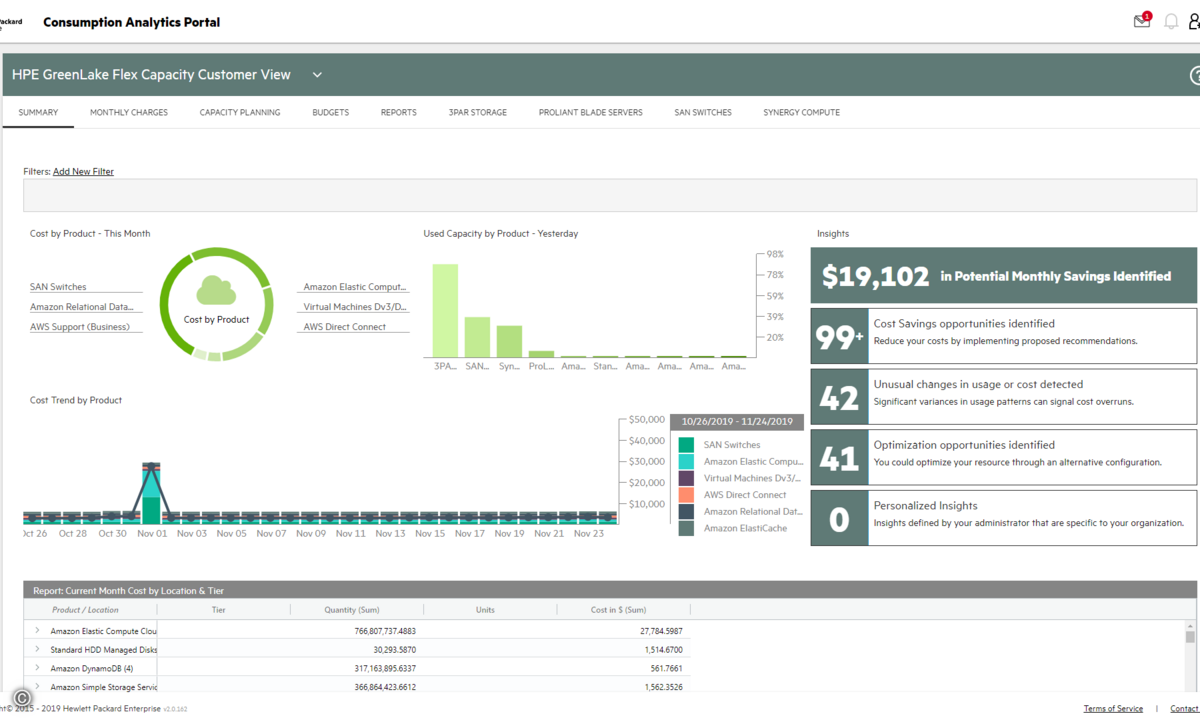Open the user account settings icon
Viewport: 1200px width, 720px height.
pos(1194,22)
